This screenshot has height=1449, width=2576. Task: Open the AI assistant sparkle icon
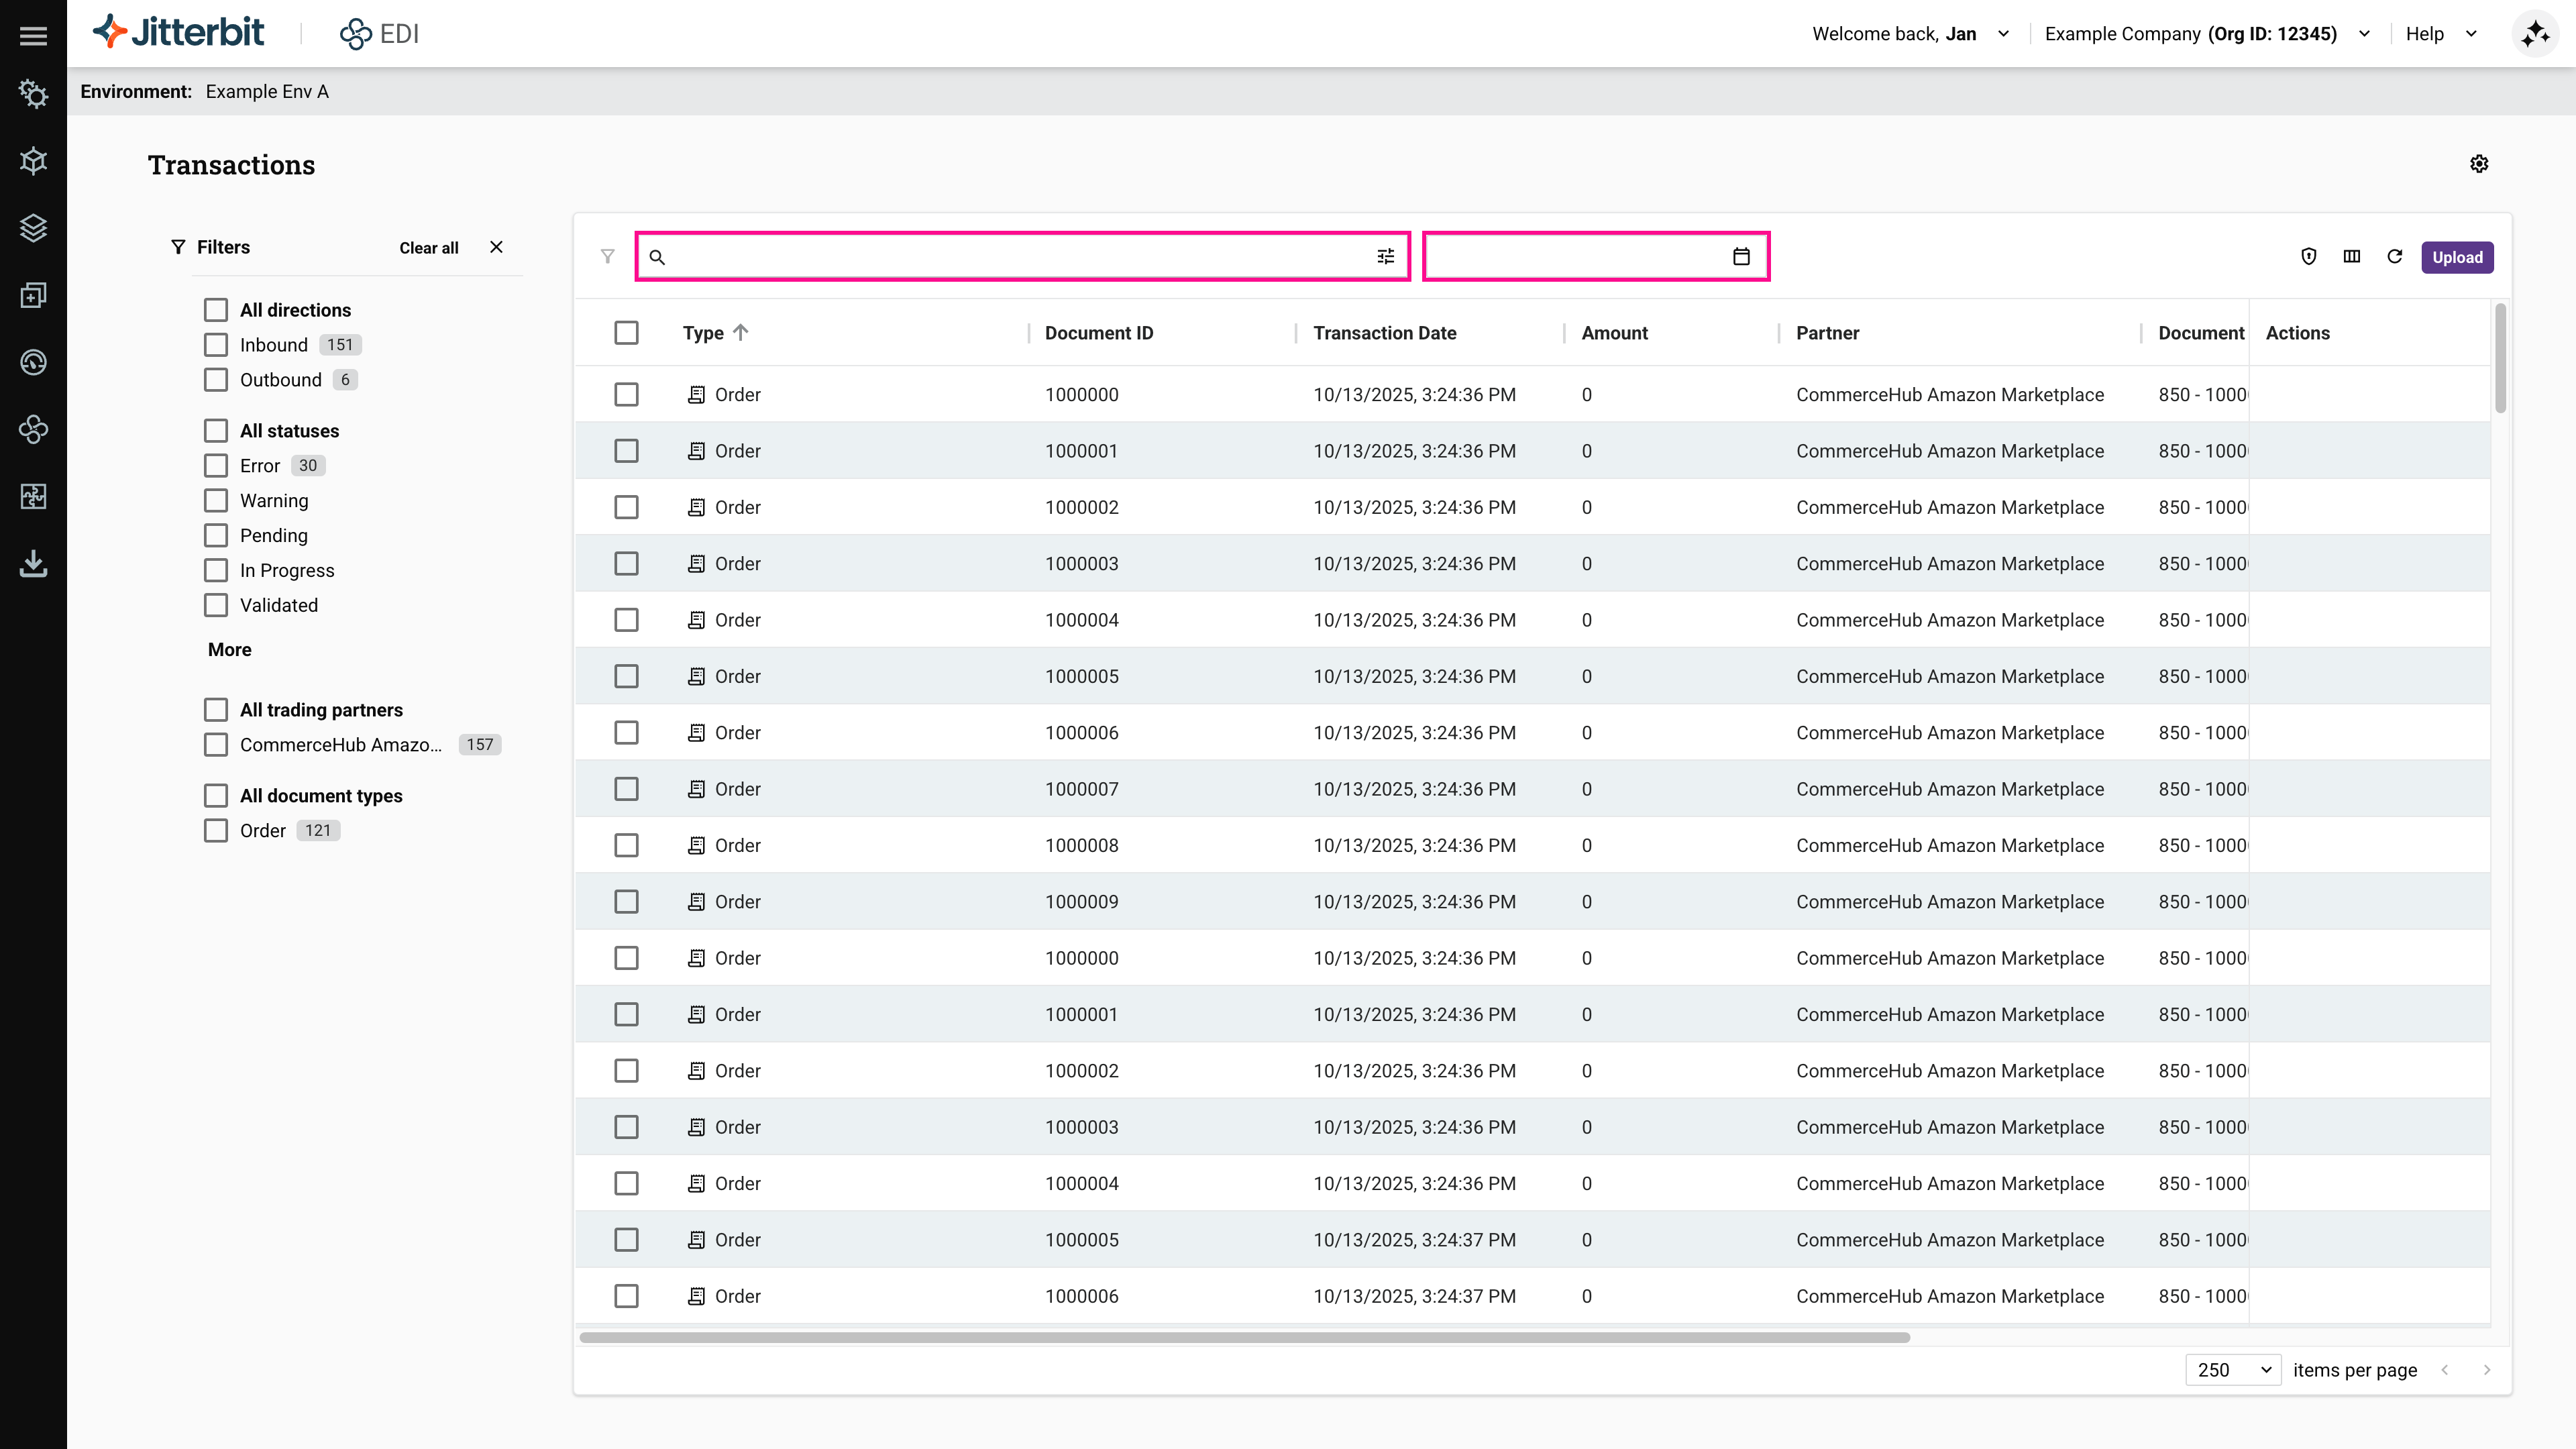point(2534,34)
